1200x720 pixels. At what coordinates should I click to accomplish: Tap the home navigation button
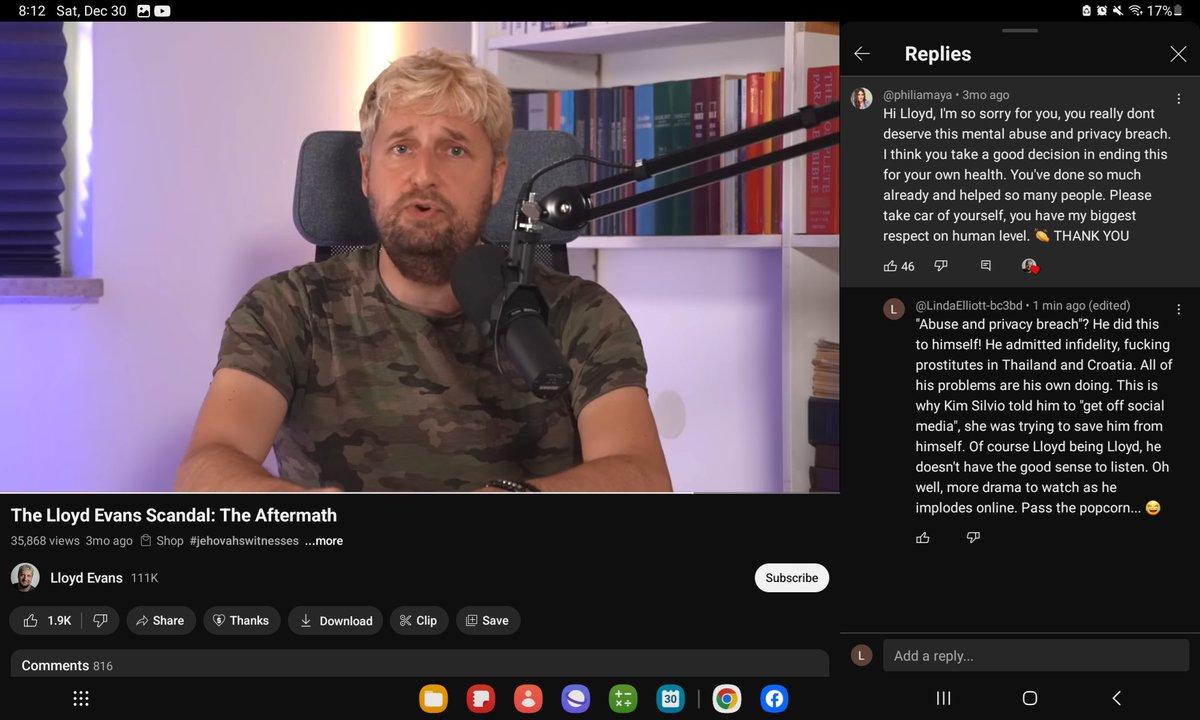pyautogui.click(x=1030, y=698)
